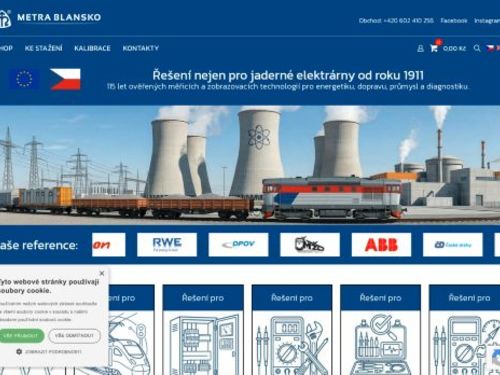Click the cookie settings gear icon

[x=19, y=351]
